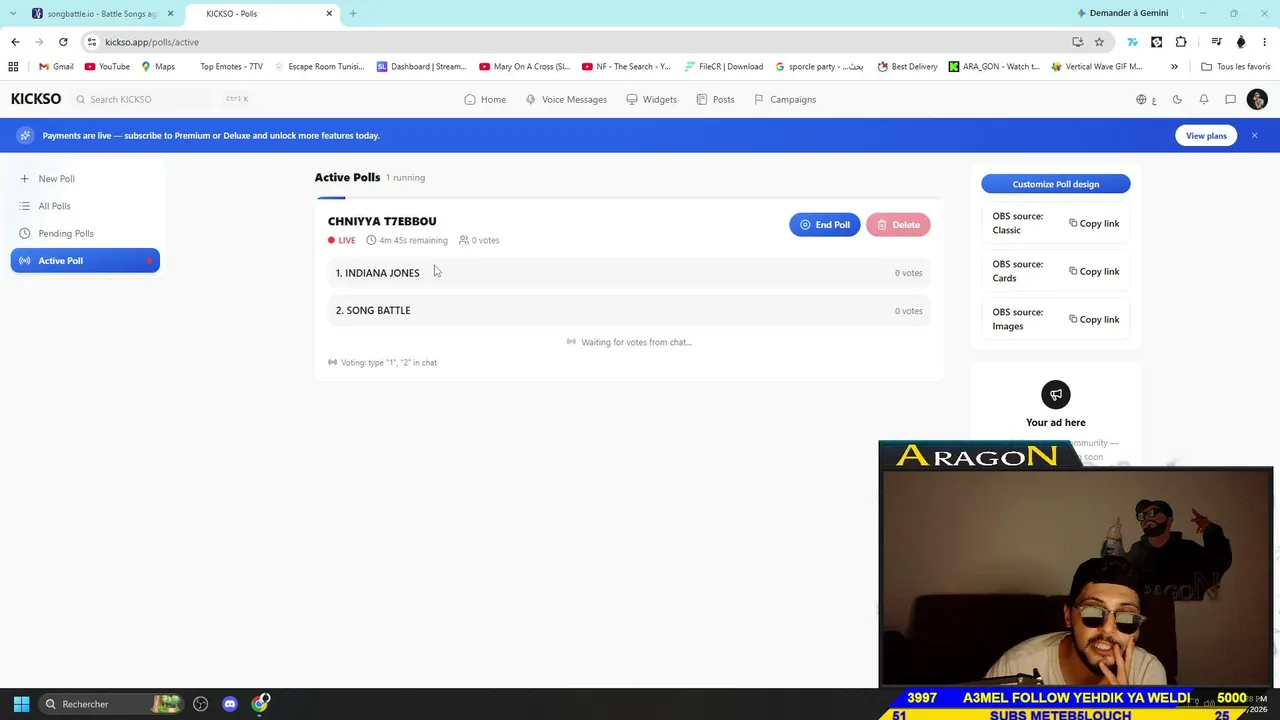Open Discord from the taskbar

230,704
